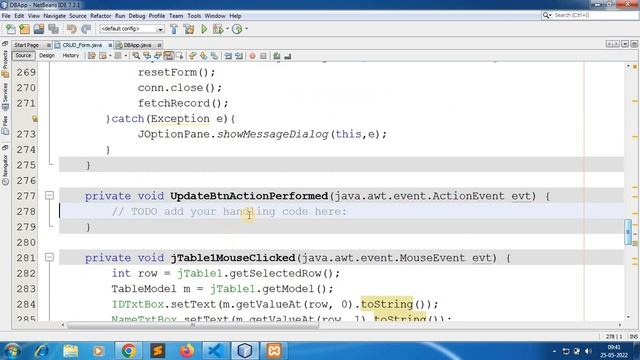This screenshot has width=640, height=360.
Task: Go to the next occurrence in the editor toolbar
Action: 158,56
